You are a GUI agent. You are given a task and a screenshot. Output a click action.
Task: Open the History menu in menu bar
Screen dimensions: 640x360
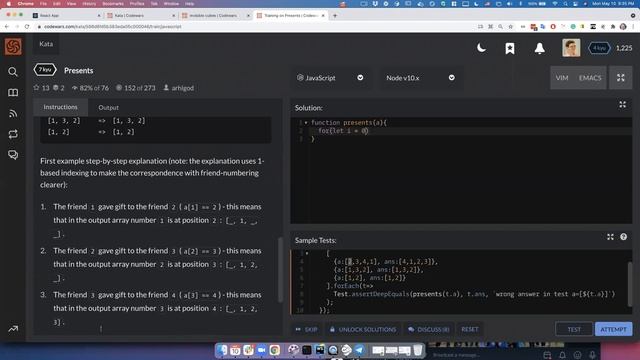coord(89,4)
